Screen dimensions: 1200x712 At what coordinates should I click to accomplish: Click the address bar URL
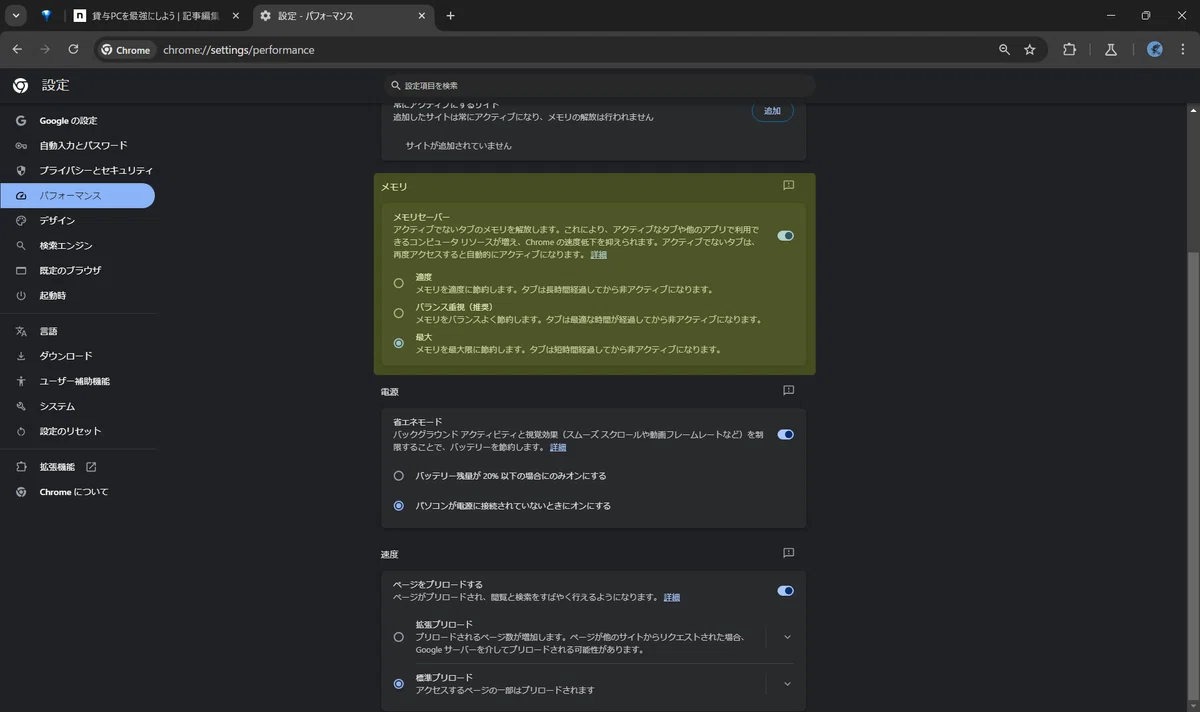[239, 50]
